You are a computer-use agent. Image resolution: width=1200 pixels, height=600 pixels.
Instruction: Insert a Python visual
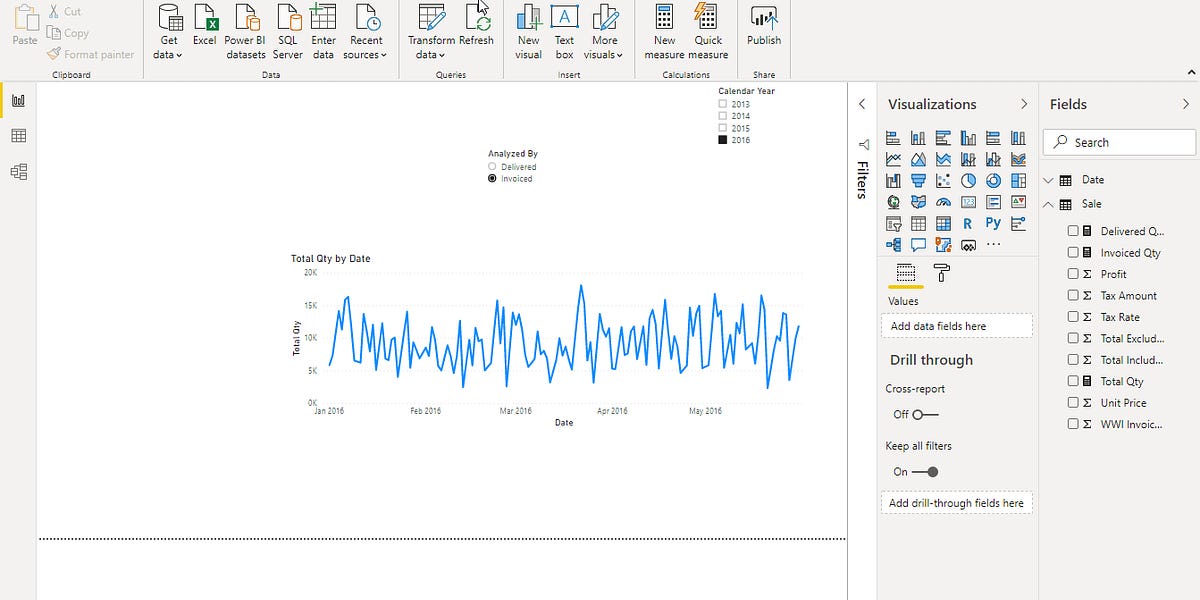(x=995, y=223)
